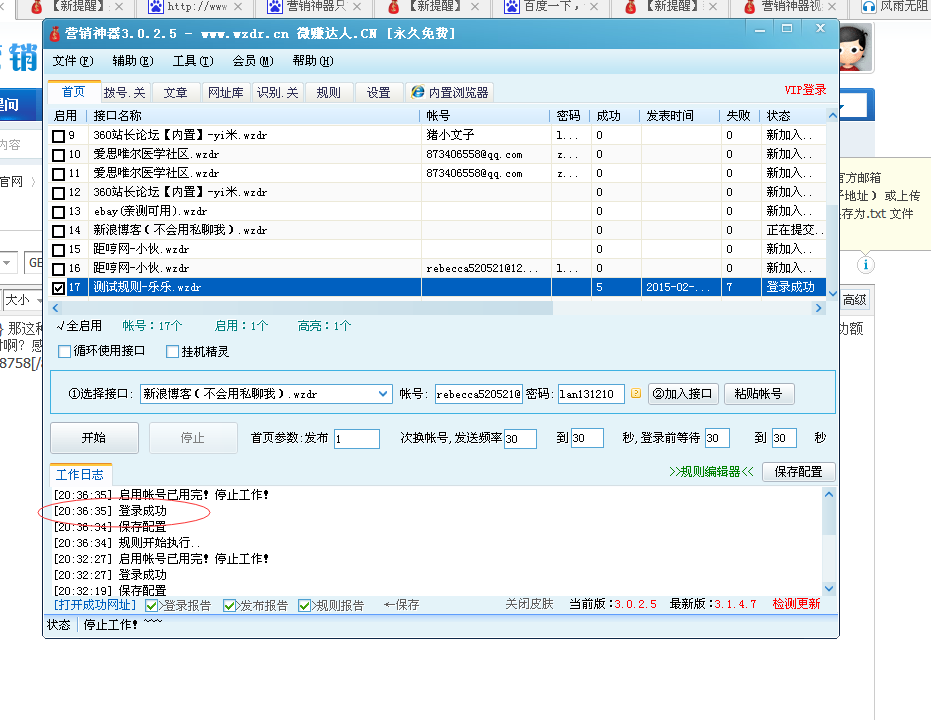The width and height of the screenshot is (931, 720).
Task: Open the 选择接口 interface dropdown
Action: 382,394
